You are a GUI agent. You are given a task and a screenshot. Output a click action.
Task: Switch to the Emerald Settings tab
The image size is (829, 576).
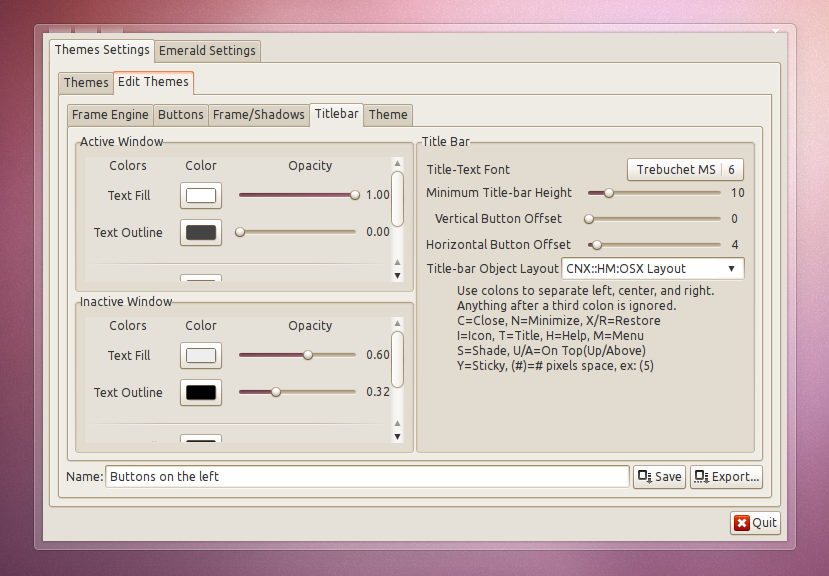207,50
